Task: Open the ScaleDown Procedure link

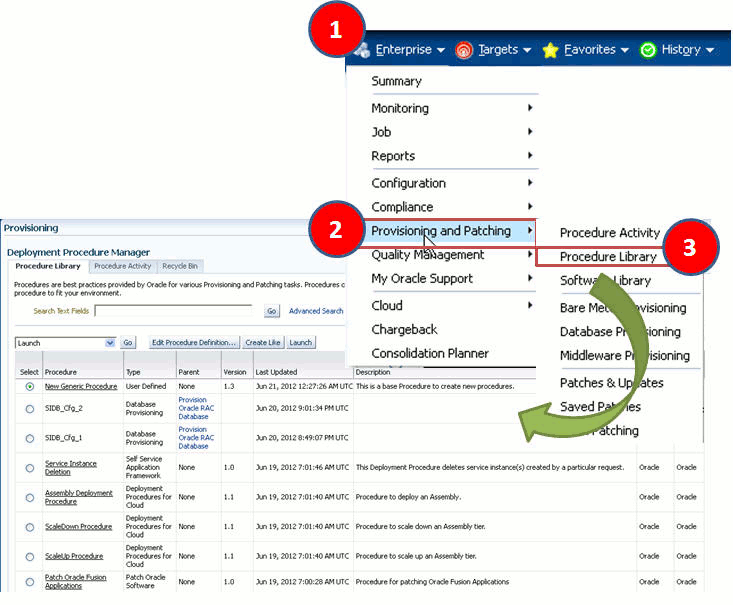Action: [79, 526]
